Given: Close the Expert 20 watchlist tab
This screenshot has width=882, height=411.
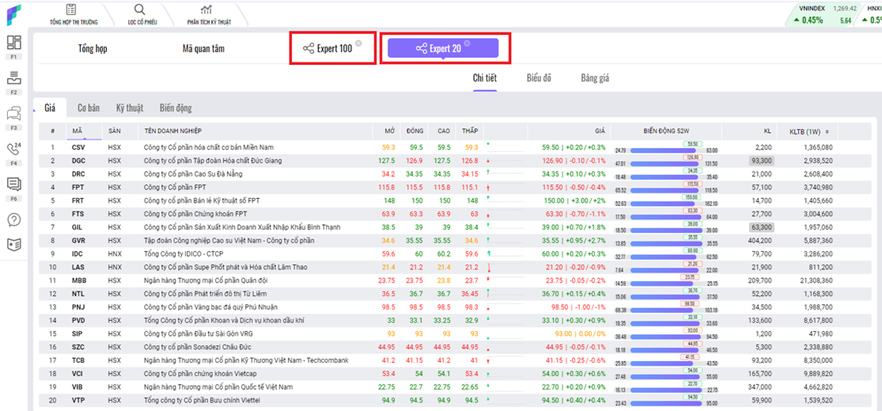Looking at the screenshot, I should click(467, 43).
